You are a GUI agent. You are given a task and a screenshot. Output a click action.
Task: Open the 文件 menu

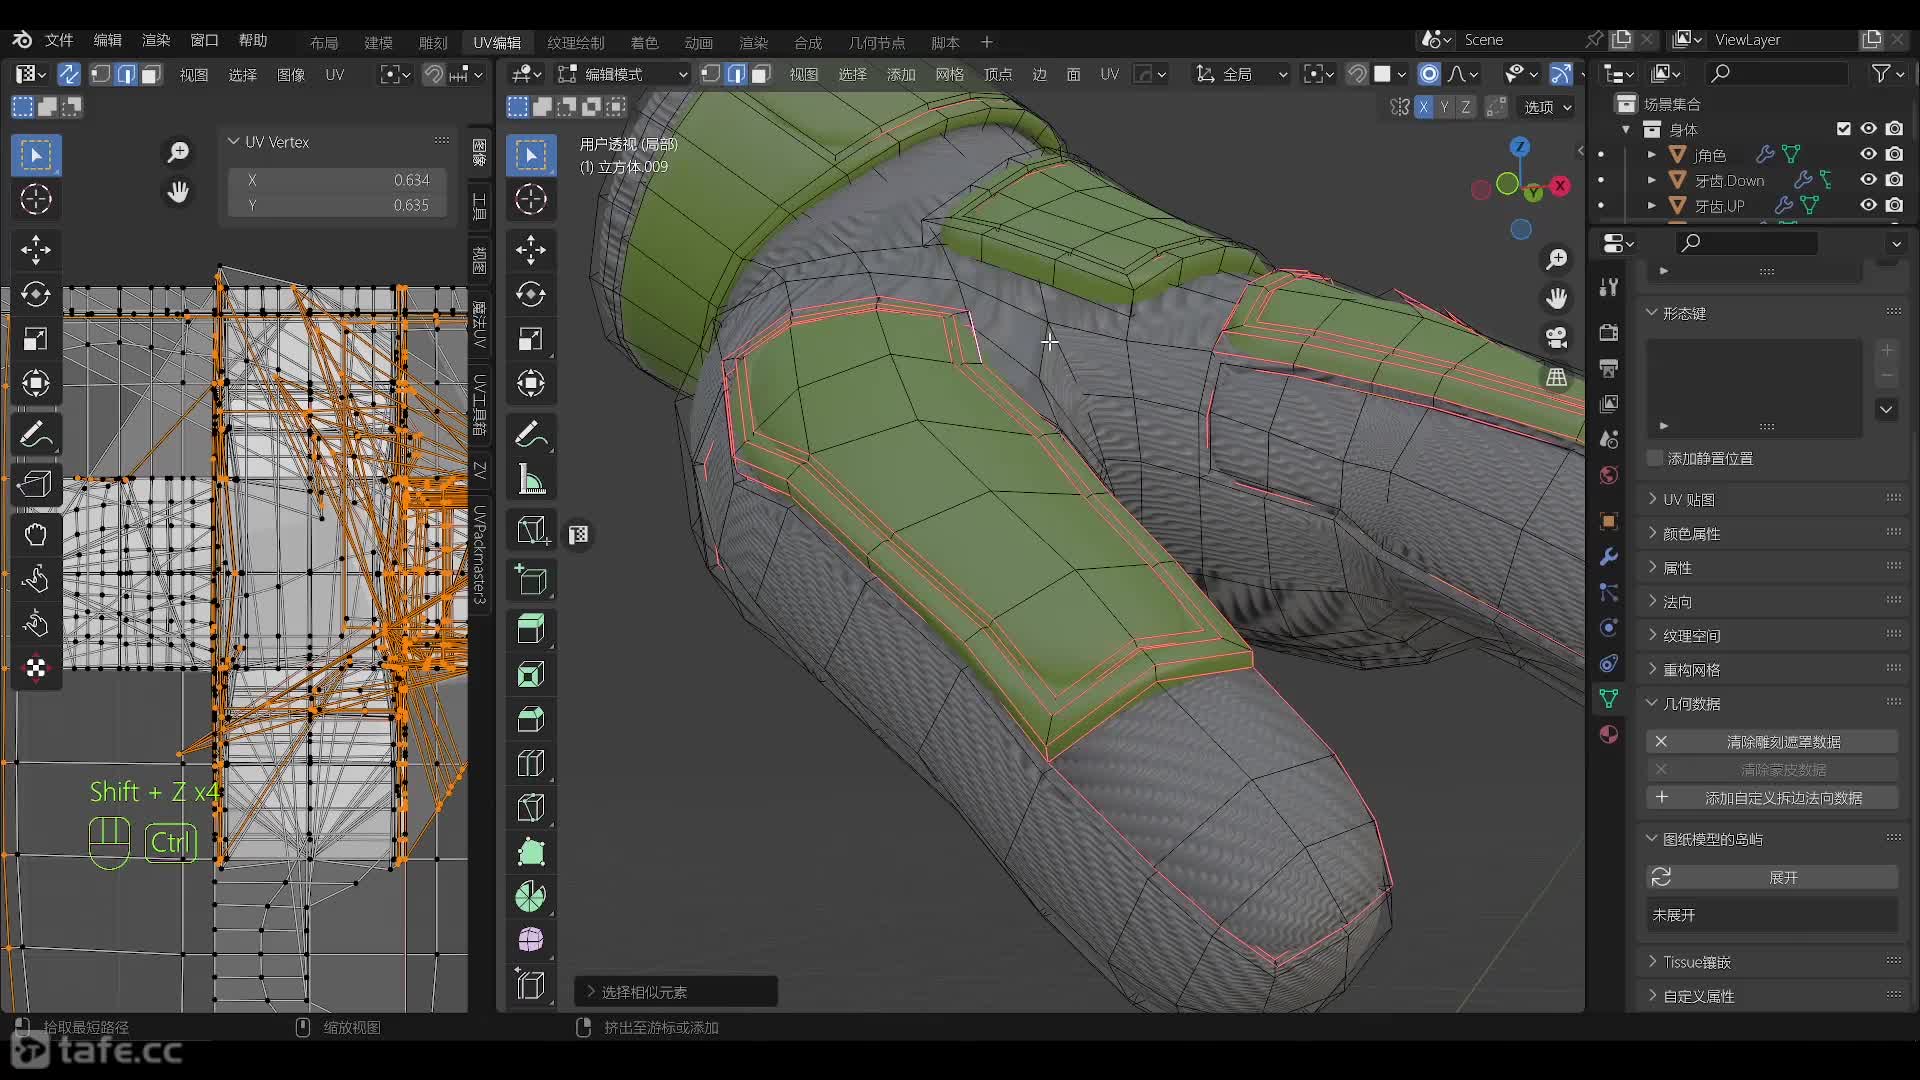59,40
